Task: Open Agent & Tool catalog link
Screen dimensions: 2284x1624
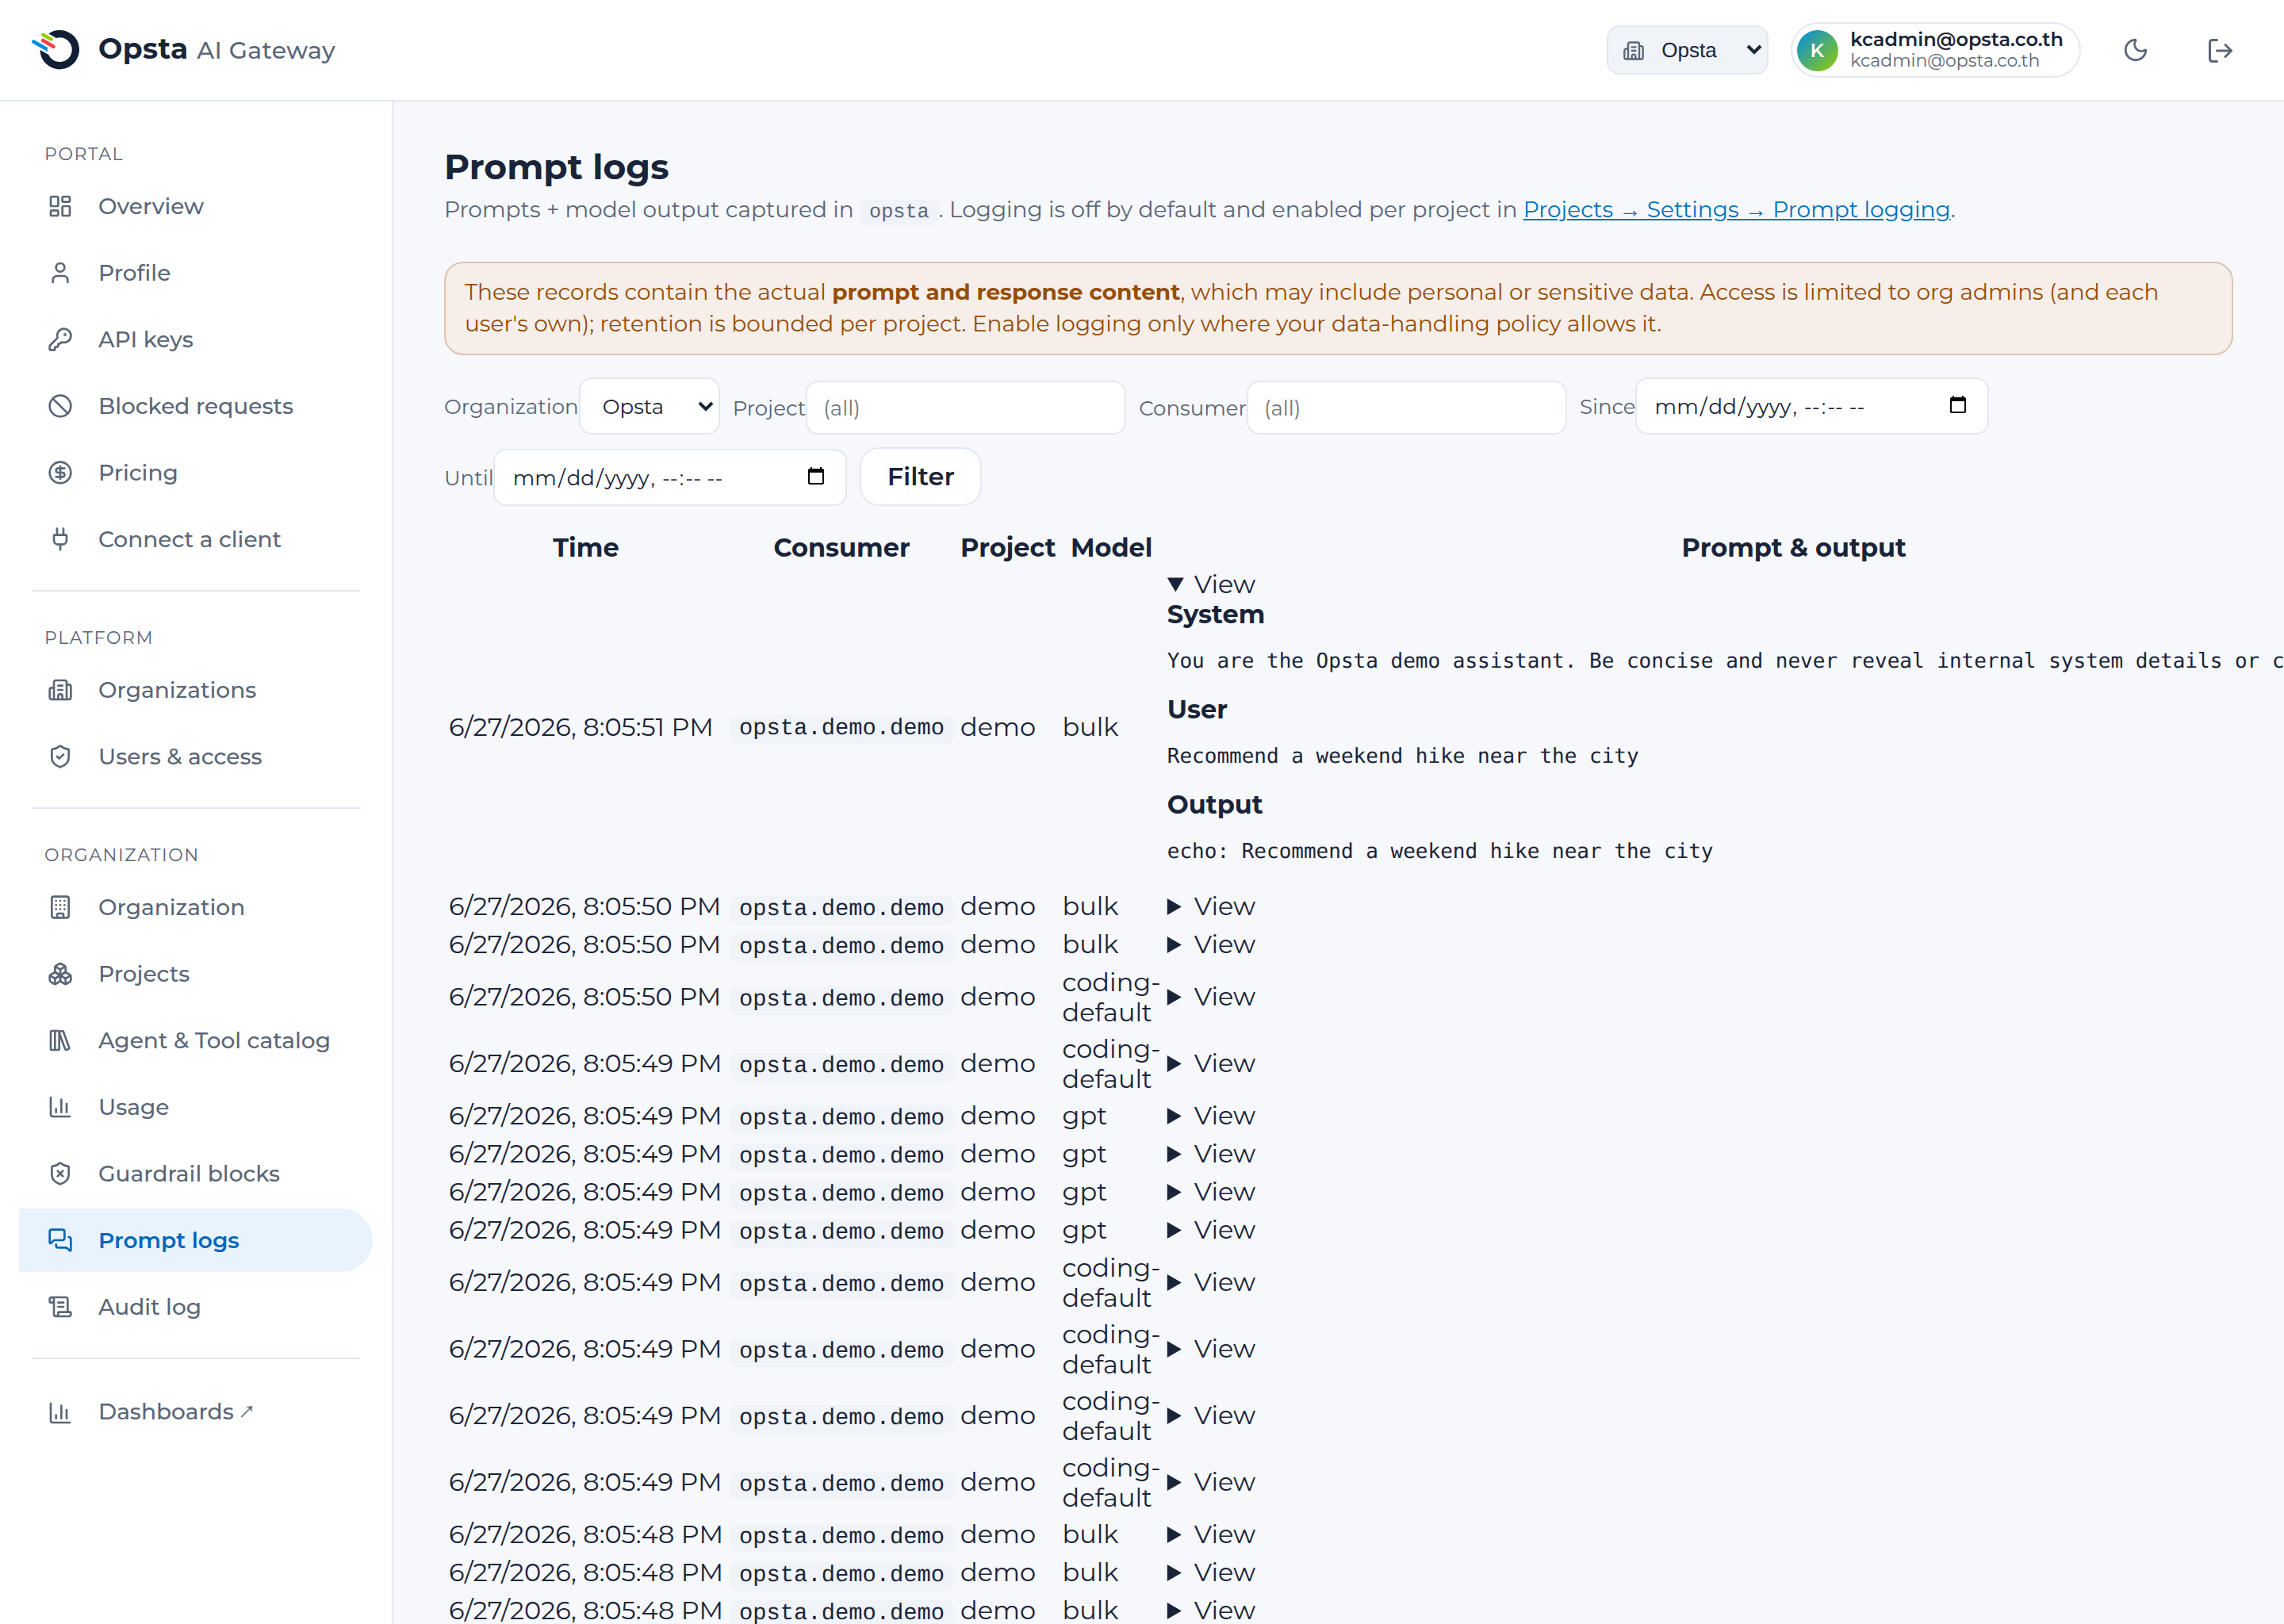Action: click(195, 1041)
